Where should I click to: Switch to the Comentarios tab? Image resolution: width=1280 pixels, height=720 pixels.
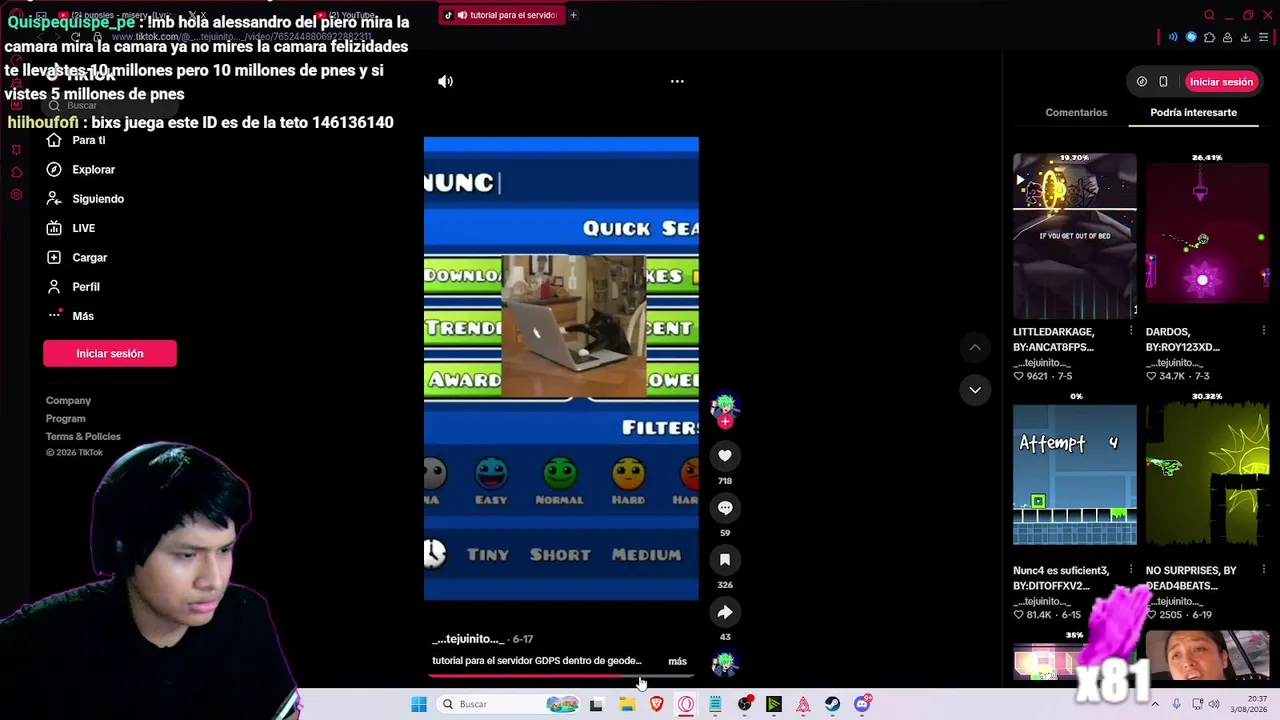click(x=1076, y=113)
